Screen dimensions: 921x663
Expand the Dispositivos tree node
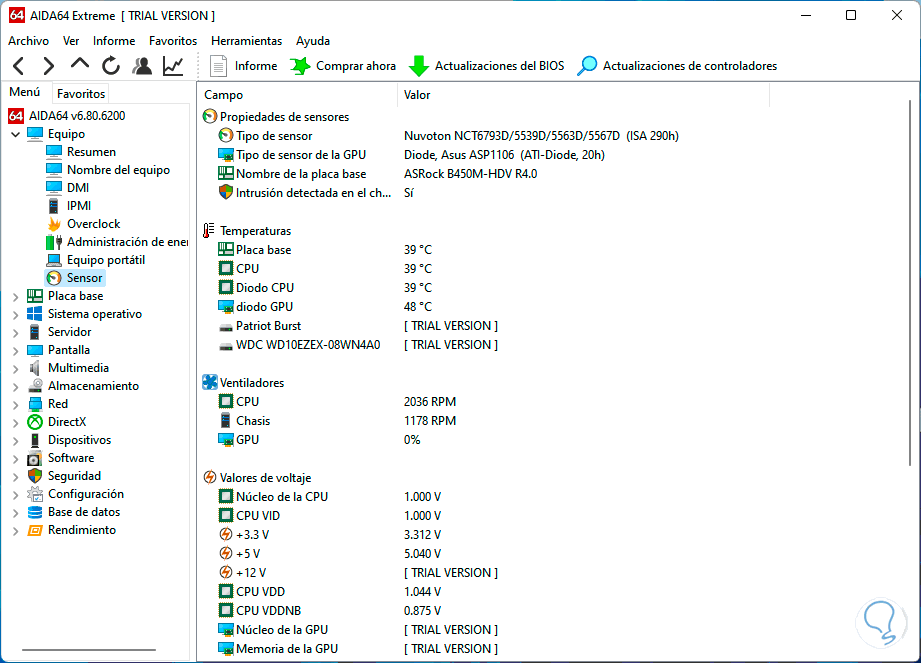[x=15, y=440]
